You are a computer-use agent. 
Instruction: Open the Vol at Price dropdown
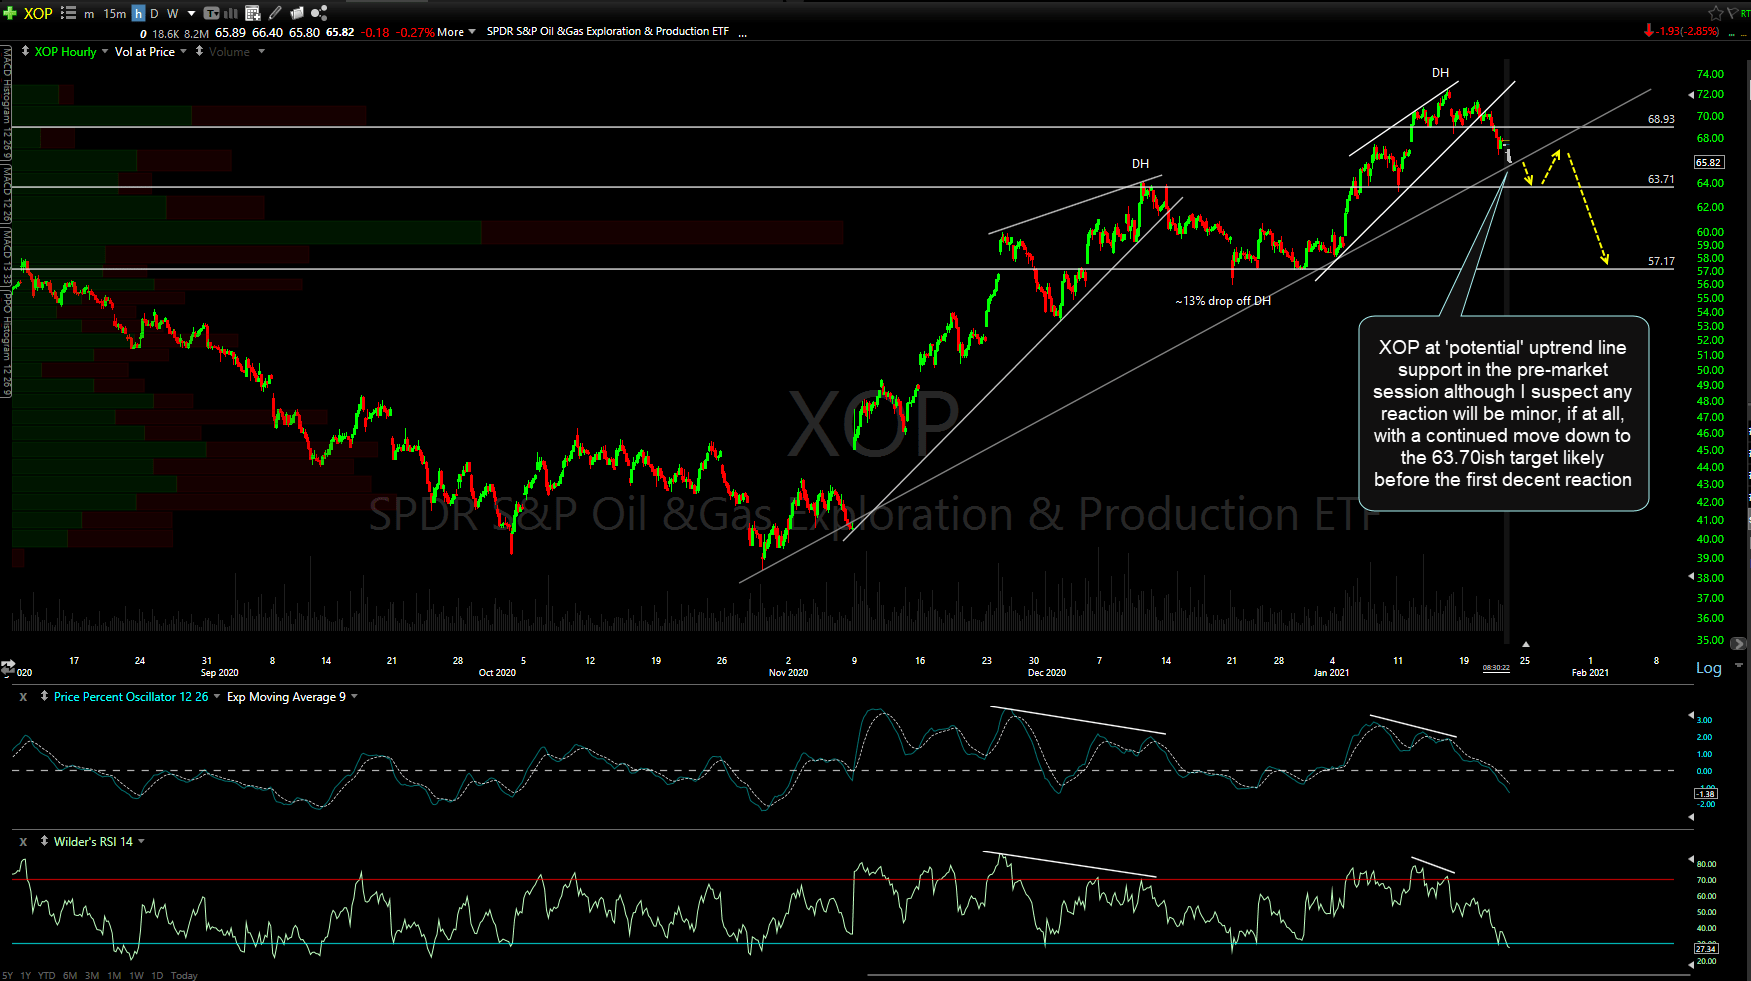pos(183,51)
